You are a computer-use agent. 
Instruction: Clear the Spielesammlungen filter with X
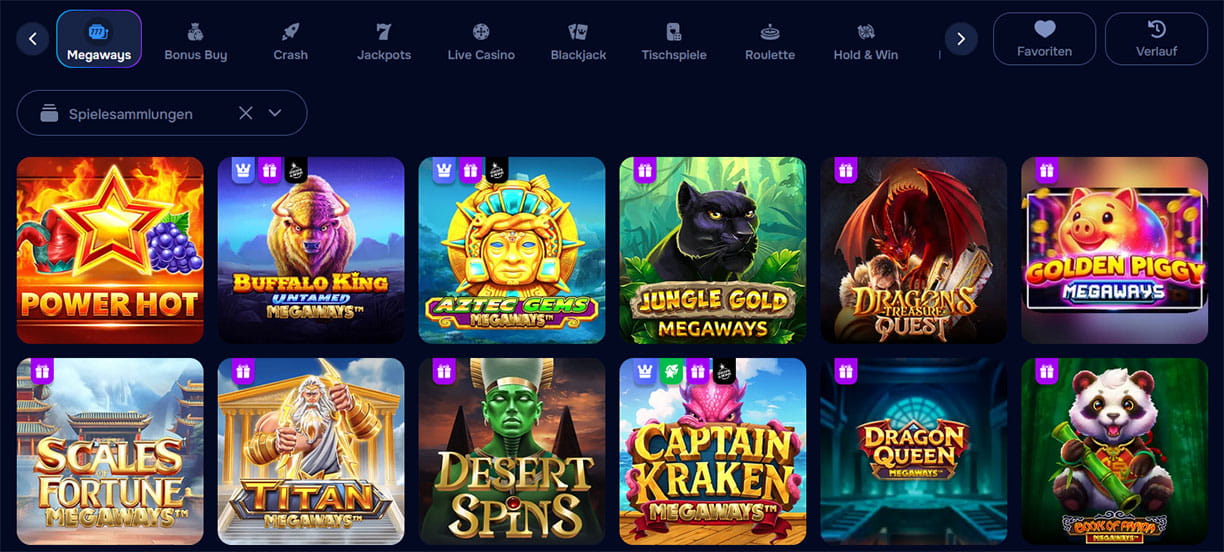(246, 113)
